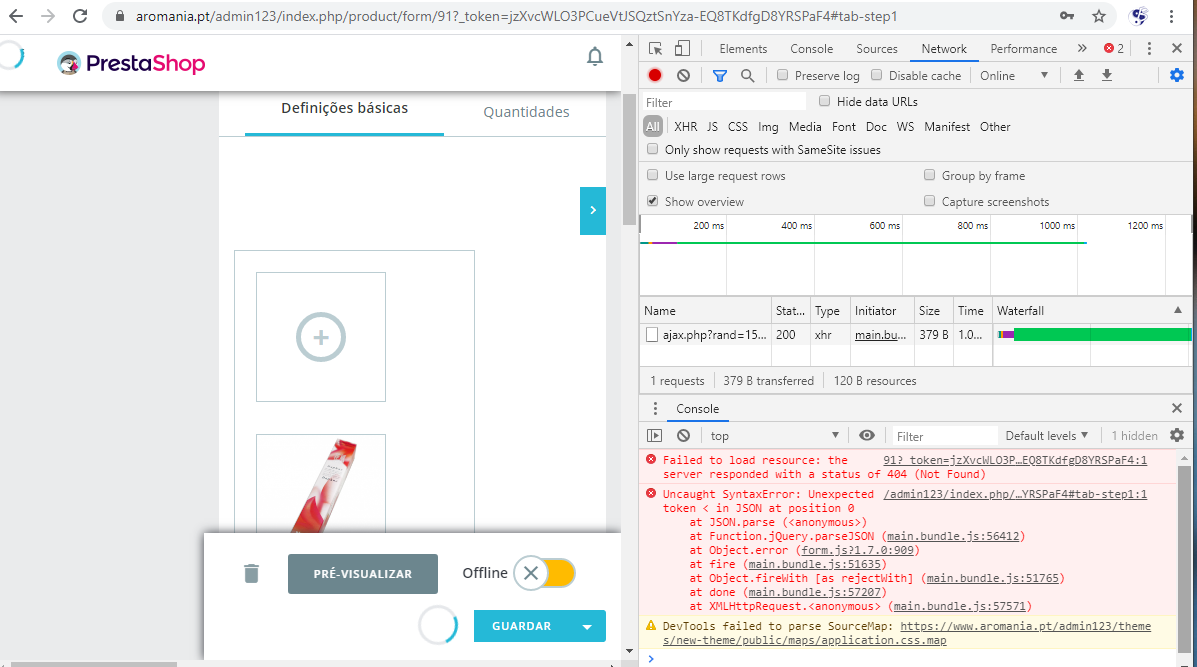This screenshot has width=1197, height=667.
Task: Toggle device toolbar in DevTools
Action: [x=682, y=48]
